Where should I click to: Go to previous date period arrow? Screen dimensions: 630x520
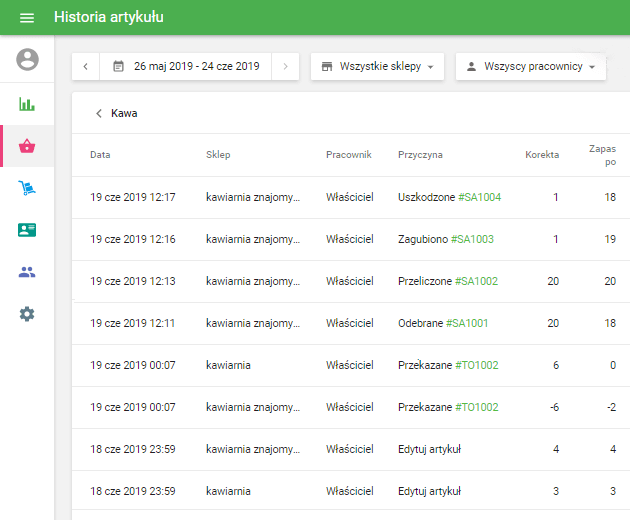point(86,67)
